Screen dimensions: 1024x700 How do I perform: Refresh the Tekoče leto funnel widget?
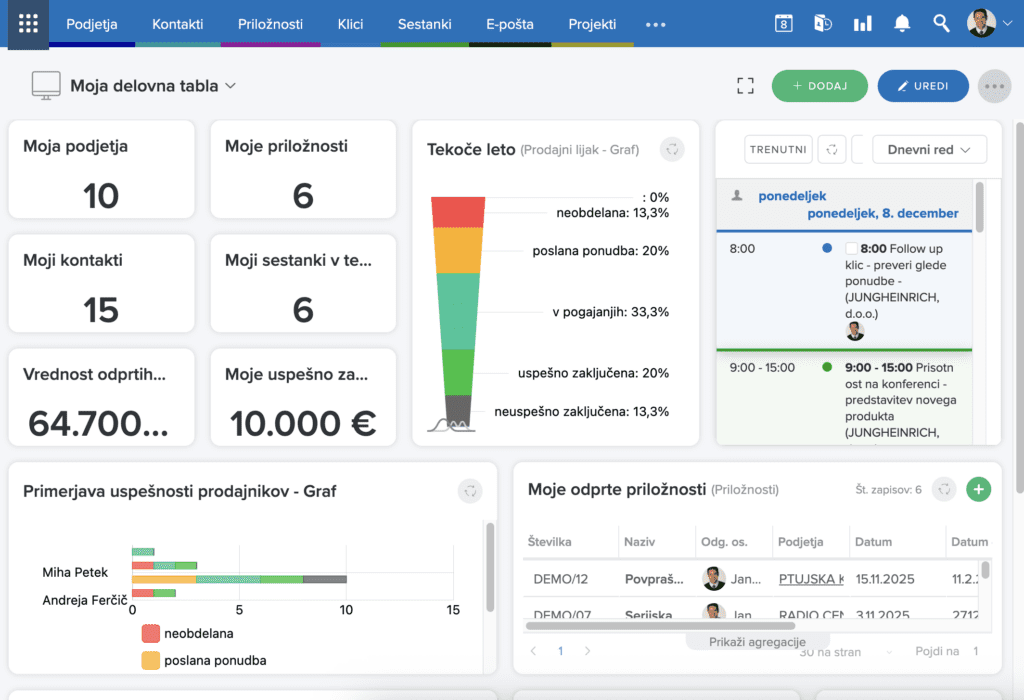[x=672, y=149]
